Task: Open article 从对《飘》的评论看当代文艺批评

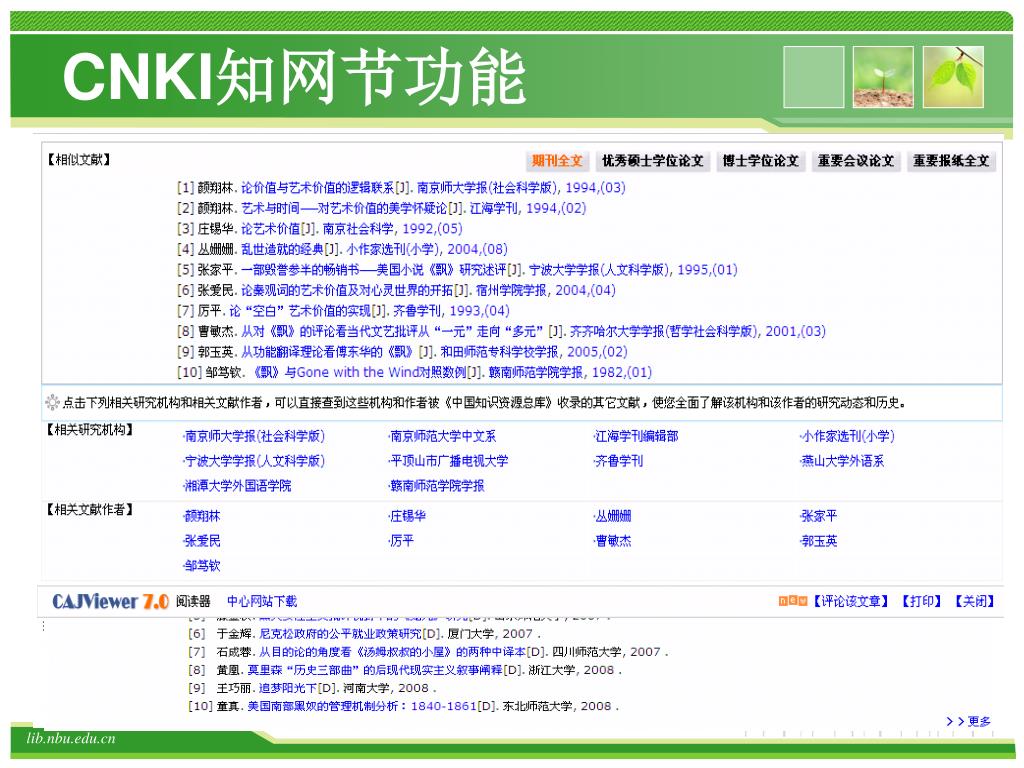Action: (x=393, y=331)
